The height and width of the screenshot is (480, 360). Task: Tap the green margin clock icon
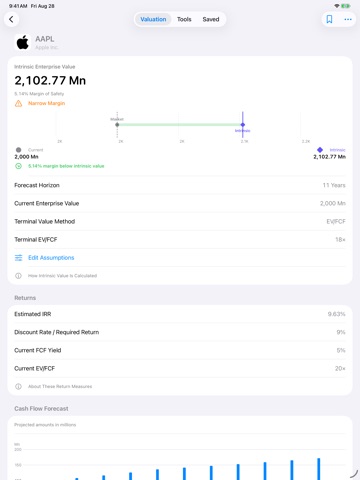pyautogui.click(x=19, y=166)
